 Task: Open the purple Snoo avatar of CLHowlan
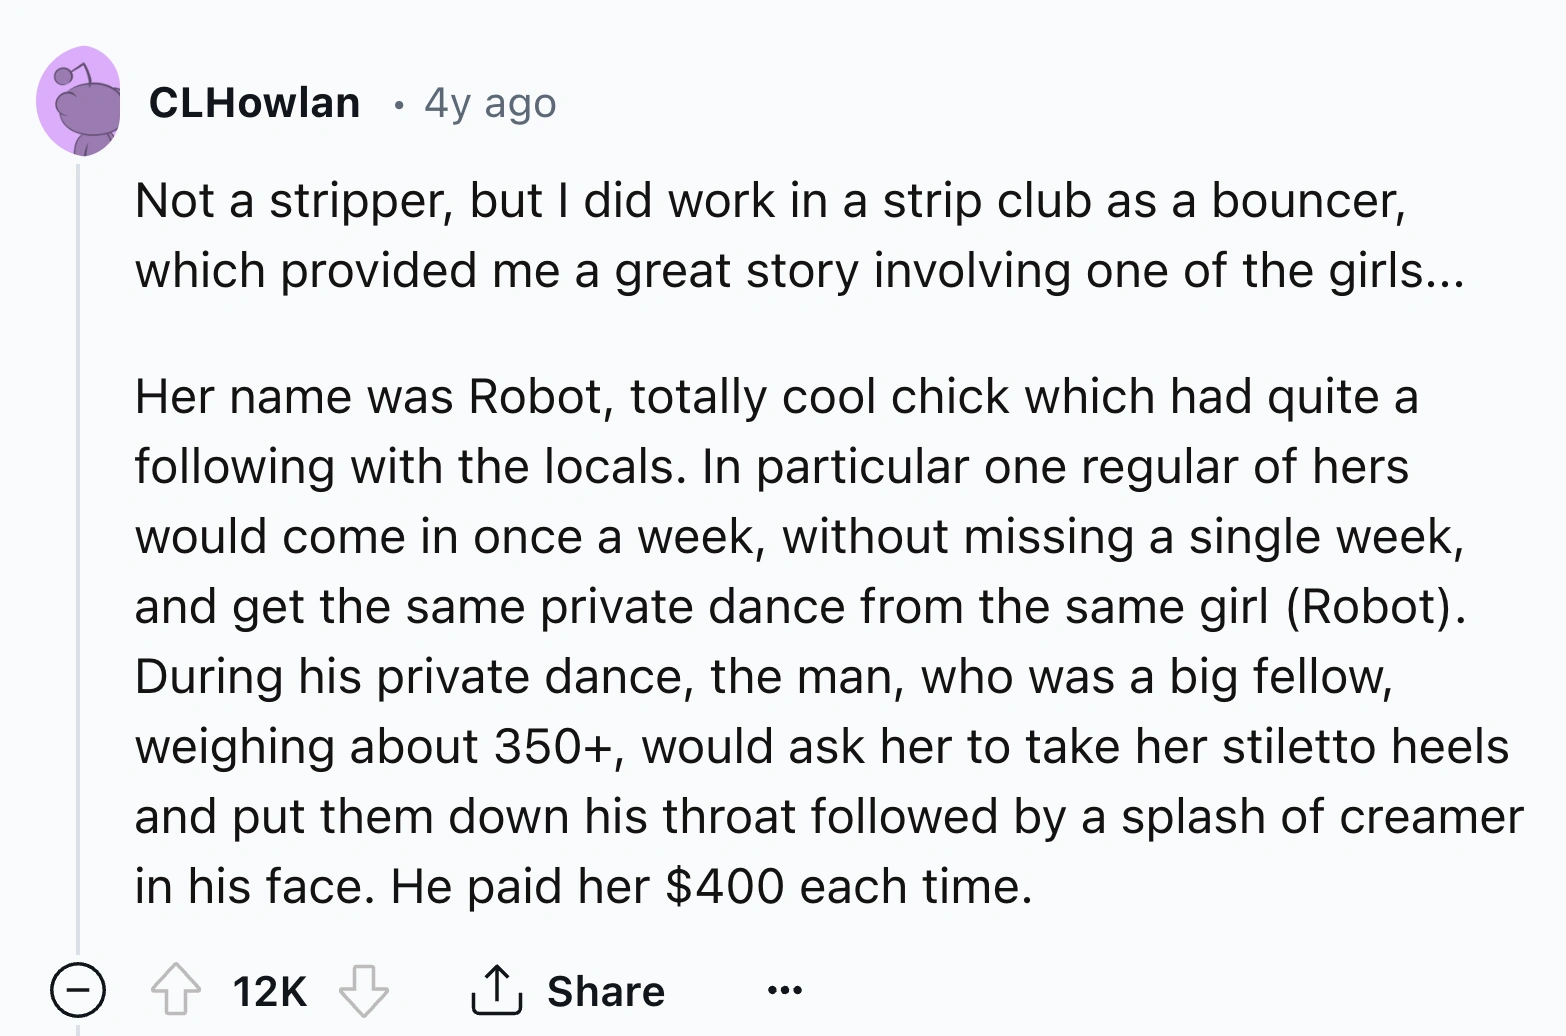click(79, 101)
